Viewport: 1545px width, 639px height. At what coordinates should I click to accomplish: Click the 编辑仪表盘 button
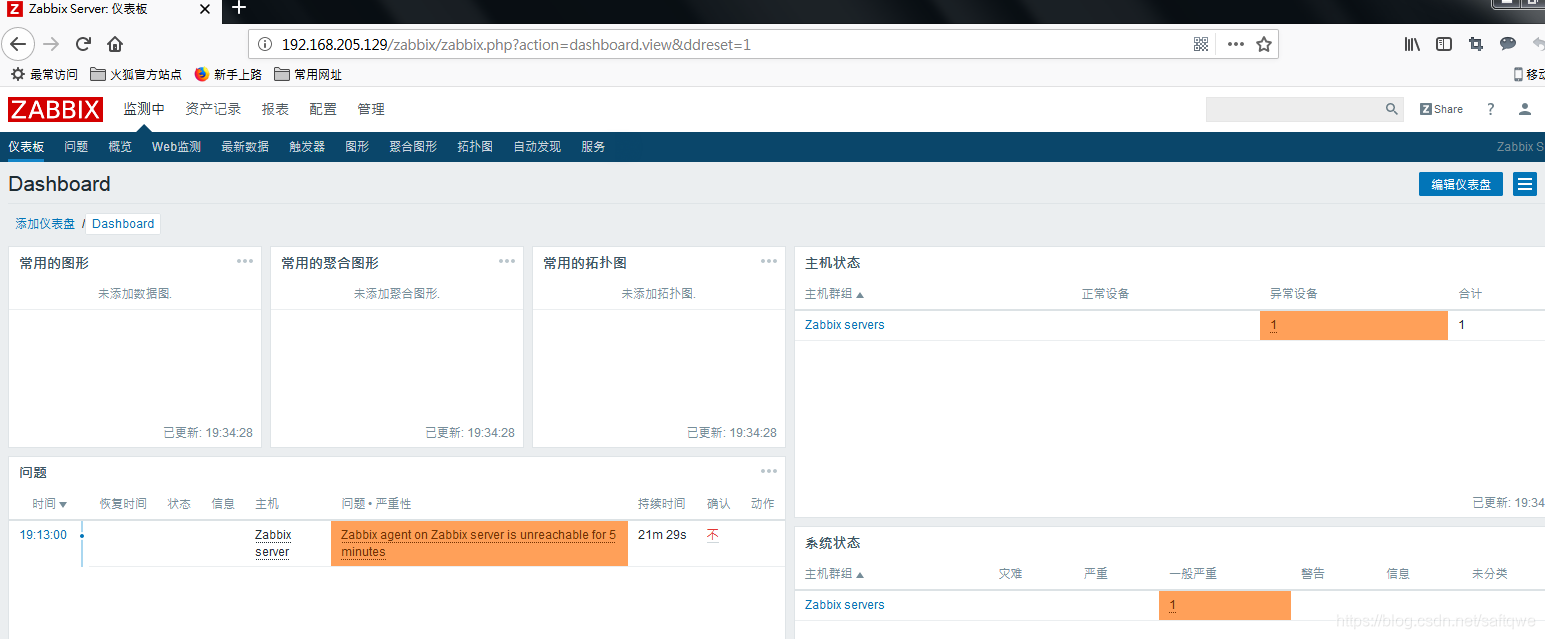1461,184
